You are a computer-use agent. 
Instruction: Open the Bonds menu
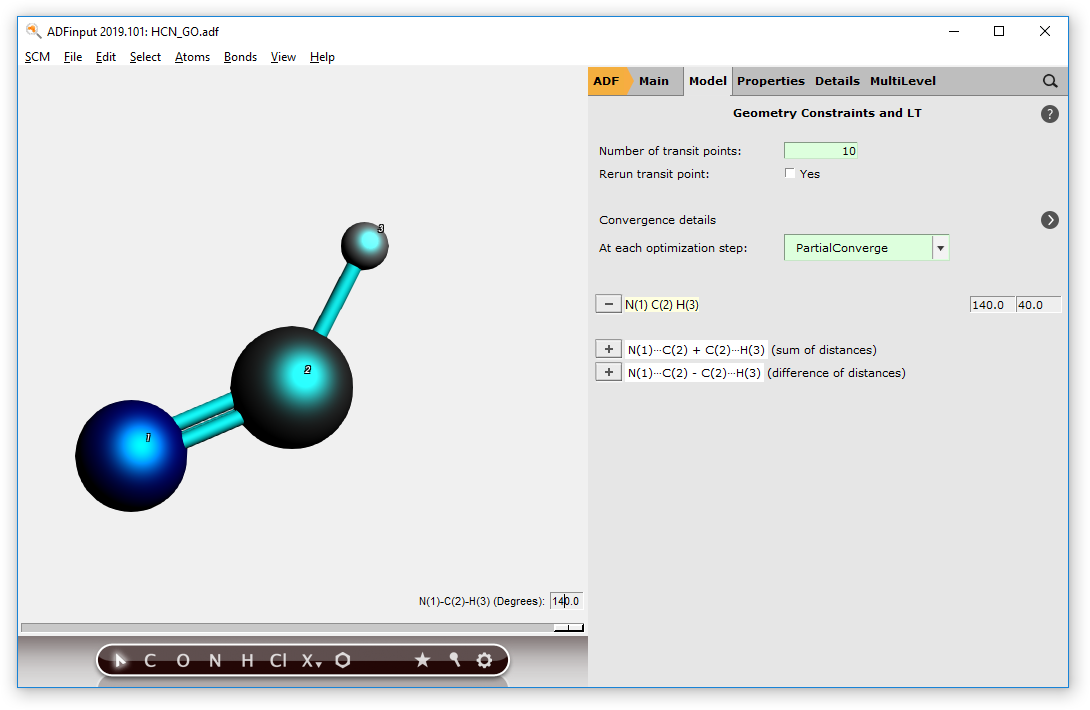pos(241,57)
